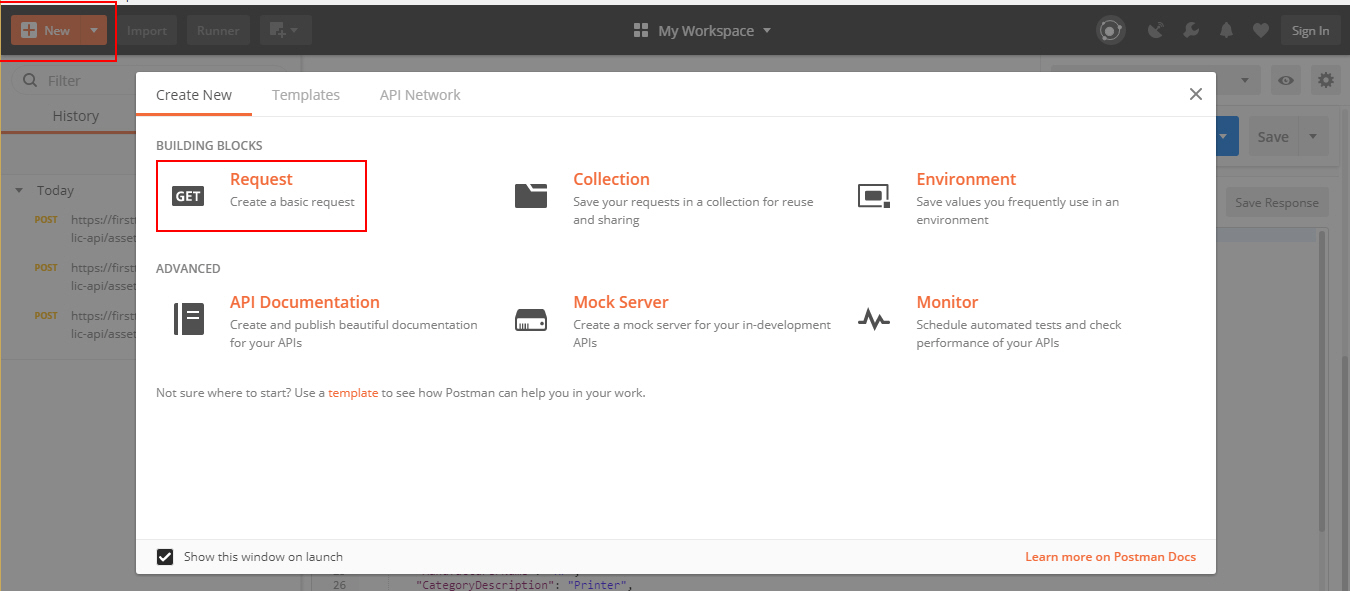Open the manage environments gear icon
This screenshot has height=591, width=1350.
pos(1326,81)
